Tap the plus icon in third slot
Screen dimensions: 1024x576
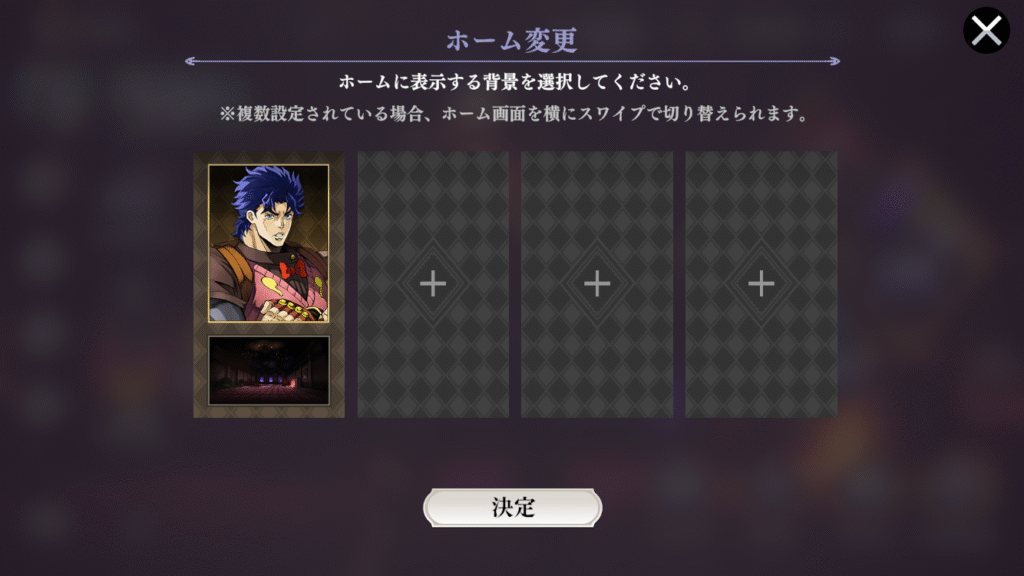[x=597, y=283]
